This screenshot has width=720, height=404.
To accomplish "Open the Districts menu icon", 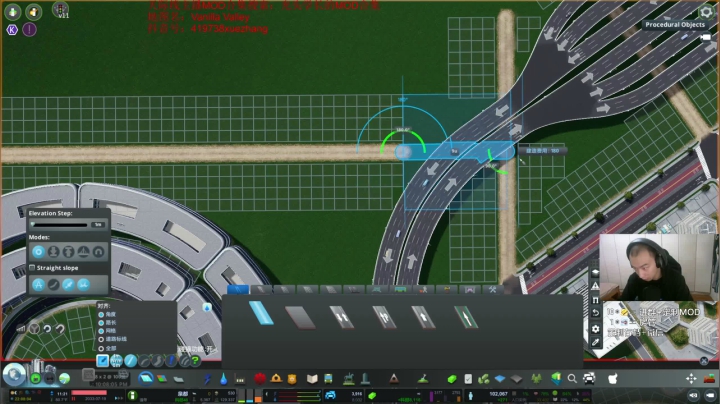I will 179,379.
